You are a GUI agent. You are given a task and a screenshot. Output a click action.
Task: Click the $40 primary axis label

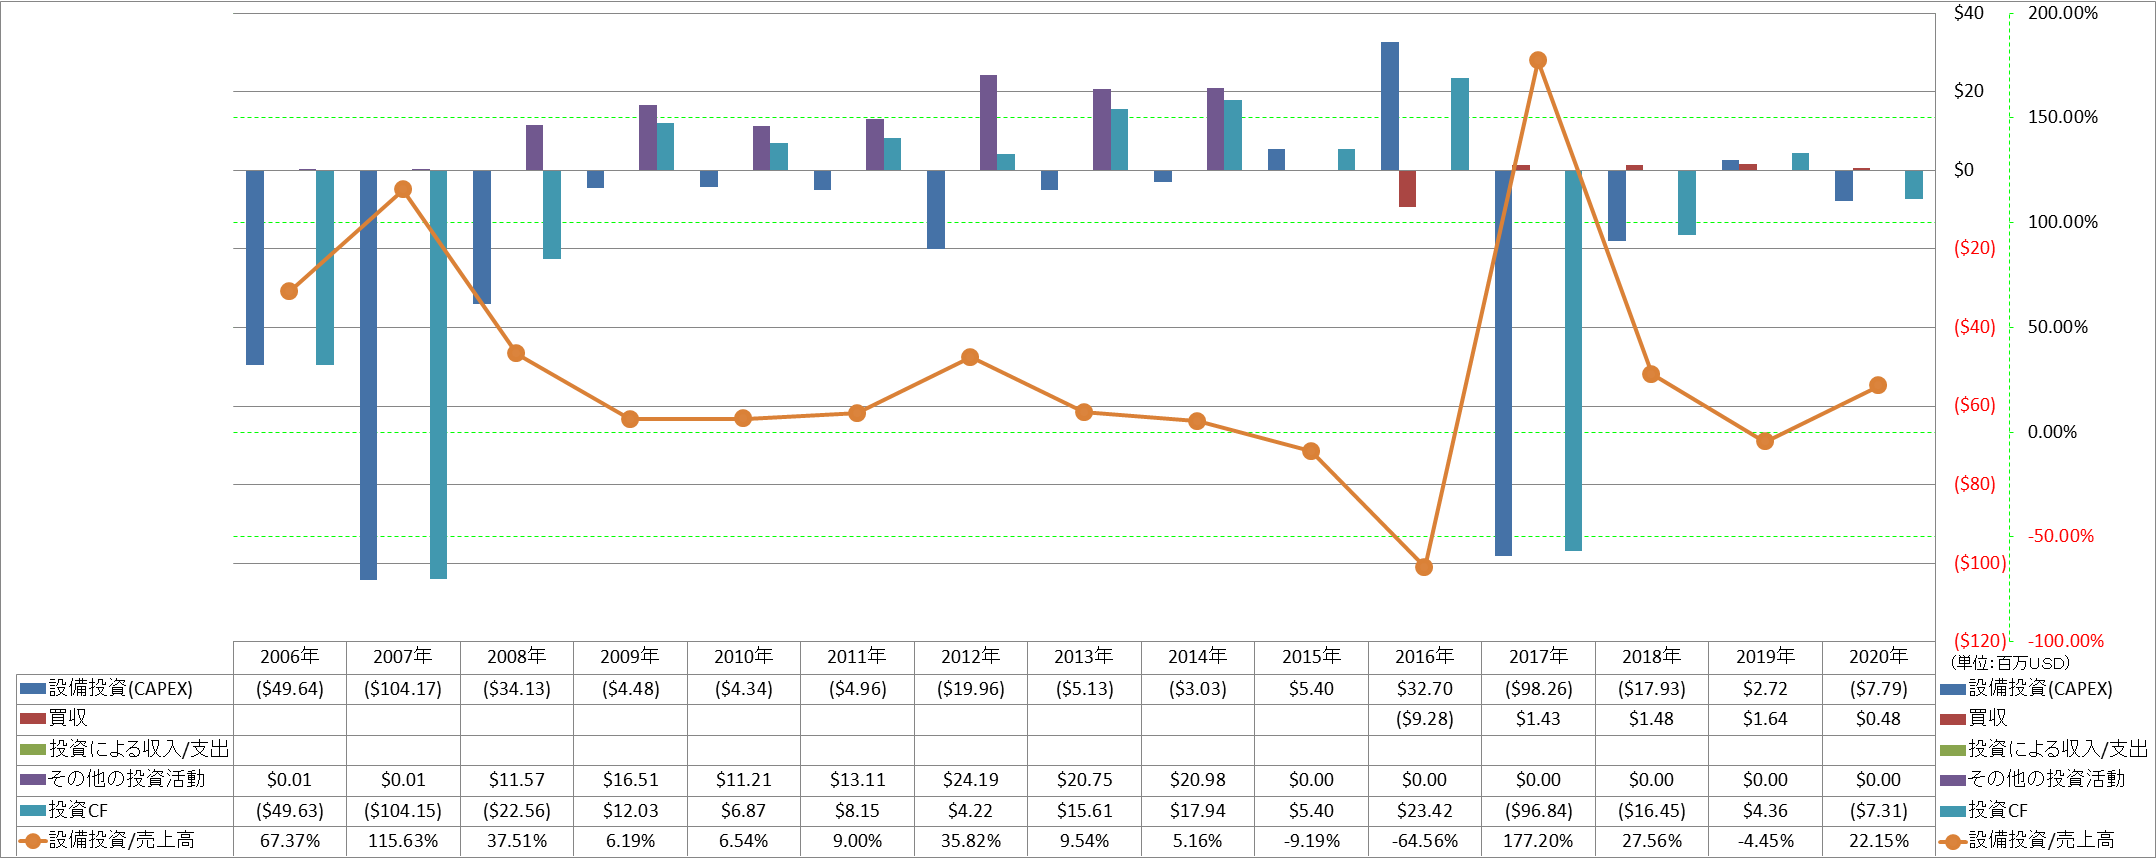(x=1969, y=13)
